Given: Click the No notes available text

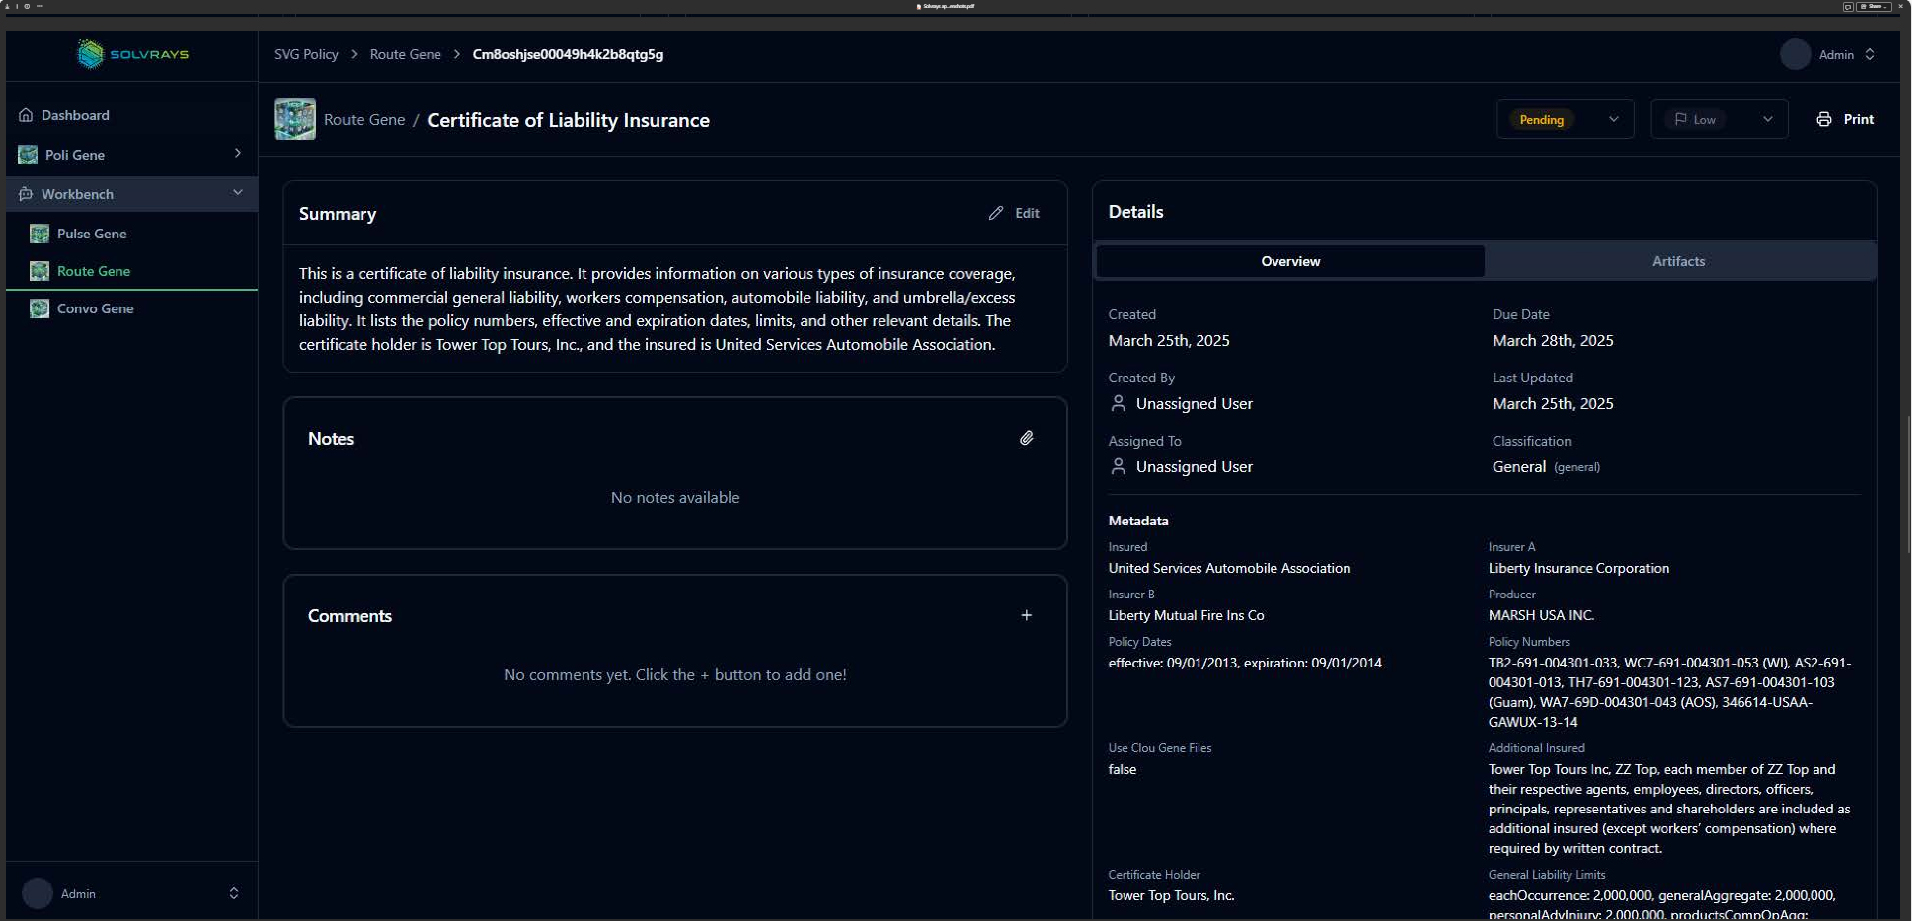Looking at the screenshot, I should [675, 498].
